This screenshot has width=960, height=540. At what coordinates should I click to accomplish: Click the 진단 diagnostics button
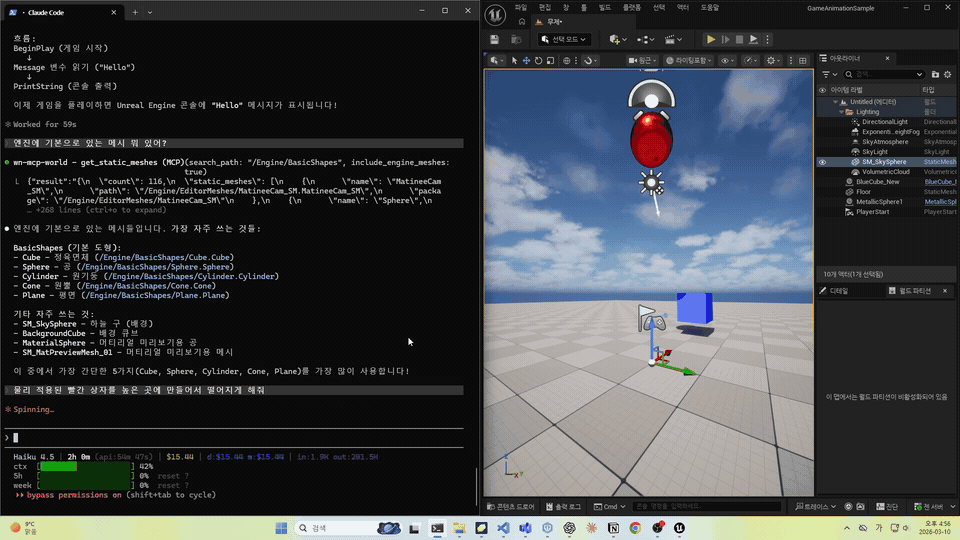(x=887, y=506)
